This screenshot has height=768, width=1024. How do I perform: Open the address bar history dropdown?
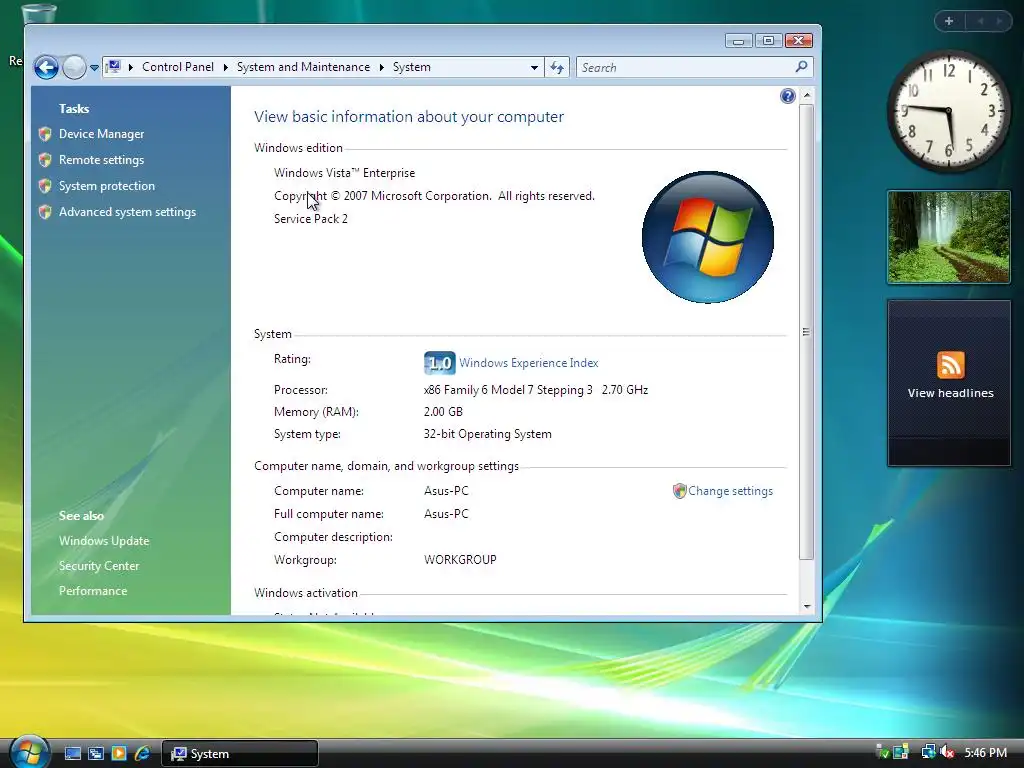(x=534, y=67)
